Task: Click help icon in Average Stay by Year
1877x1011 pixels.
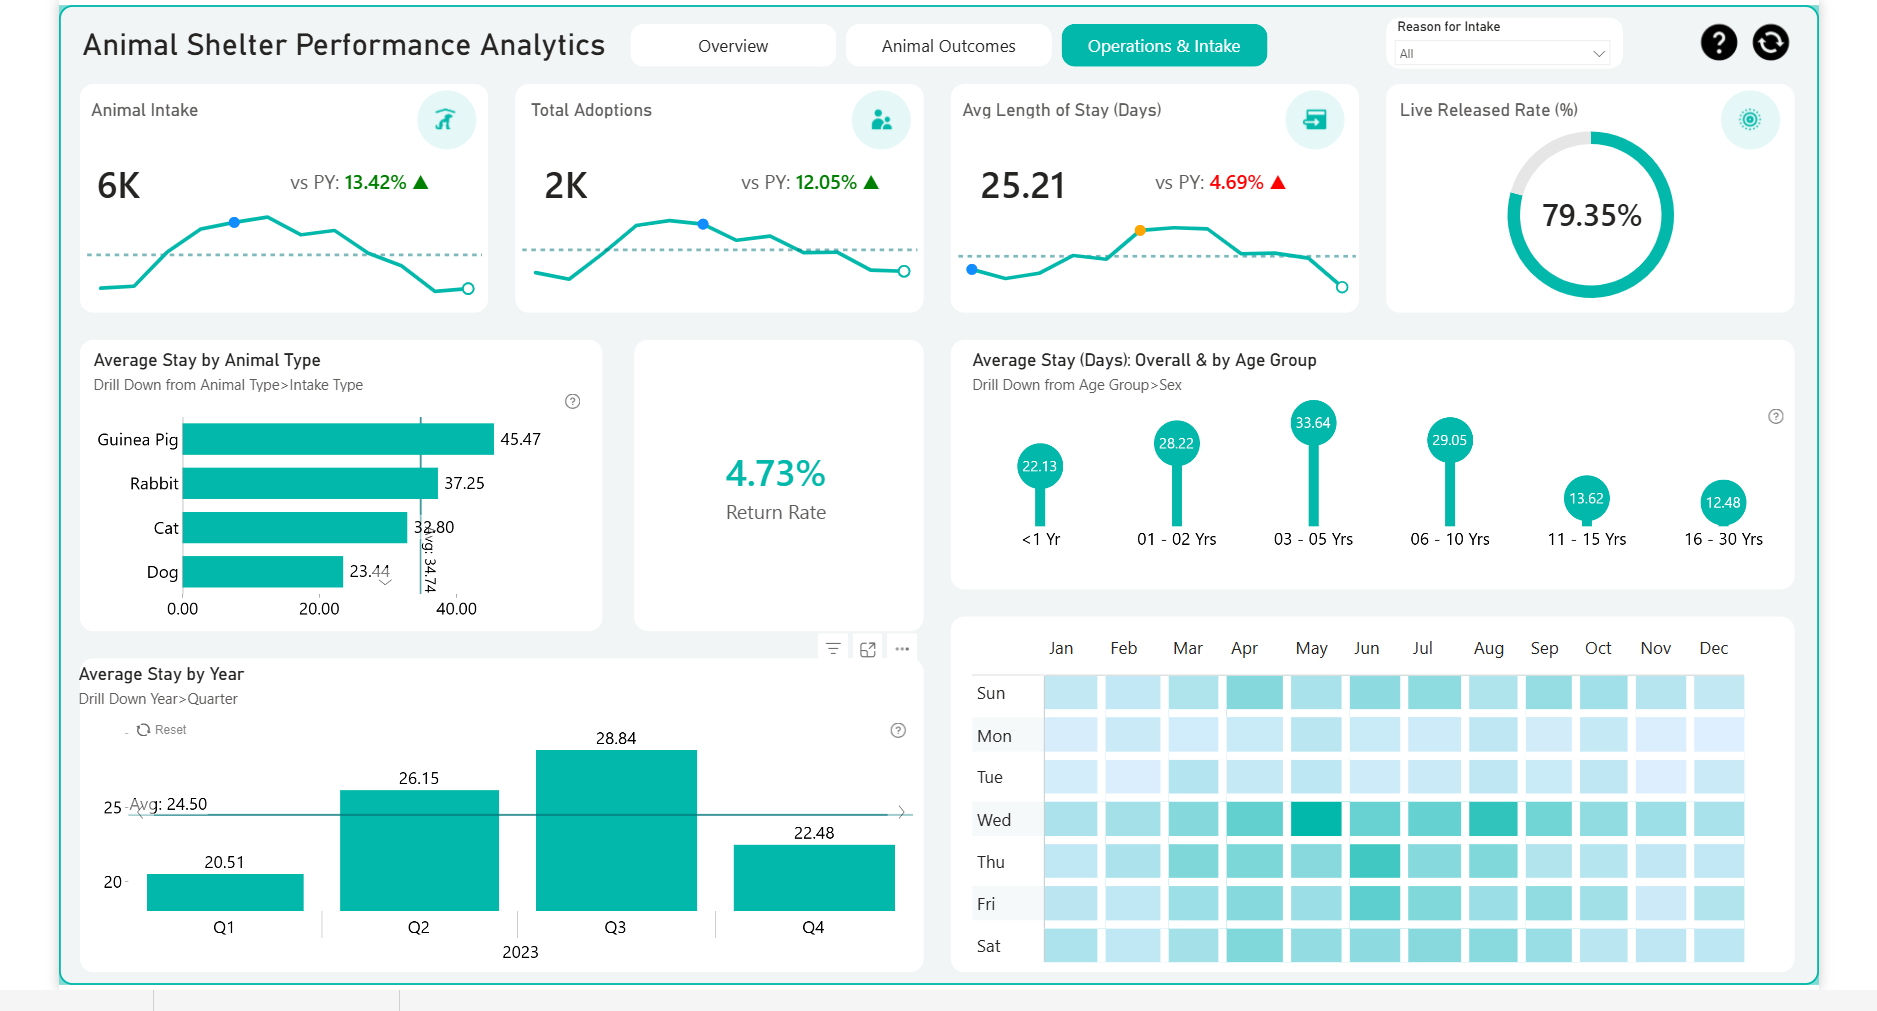Action: [x=898, y=731]
